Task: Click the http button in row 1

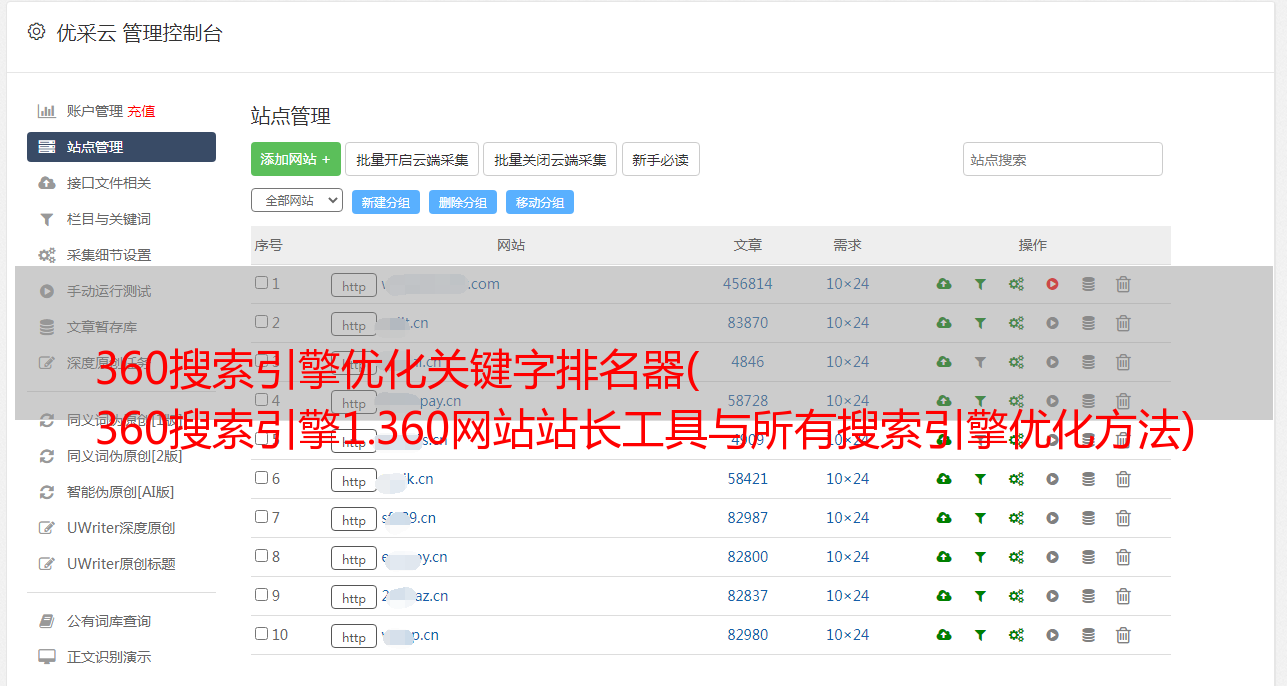Action: pos(354,285)
